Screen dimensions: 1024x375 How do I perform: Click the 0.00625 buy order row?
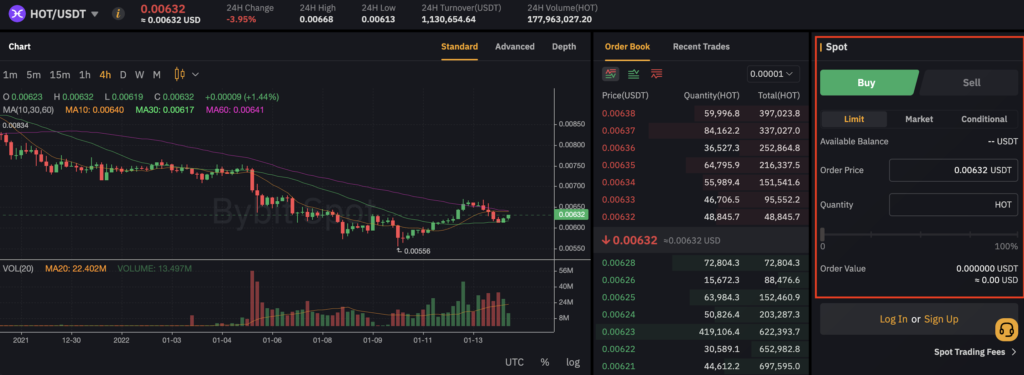click(701, 297)
